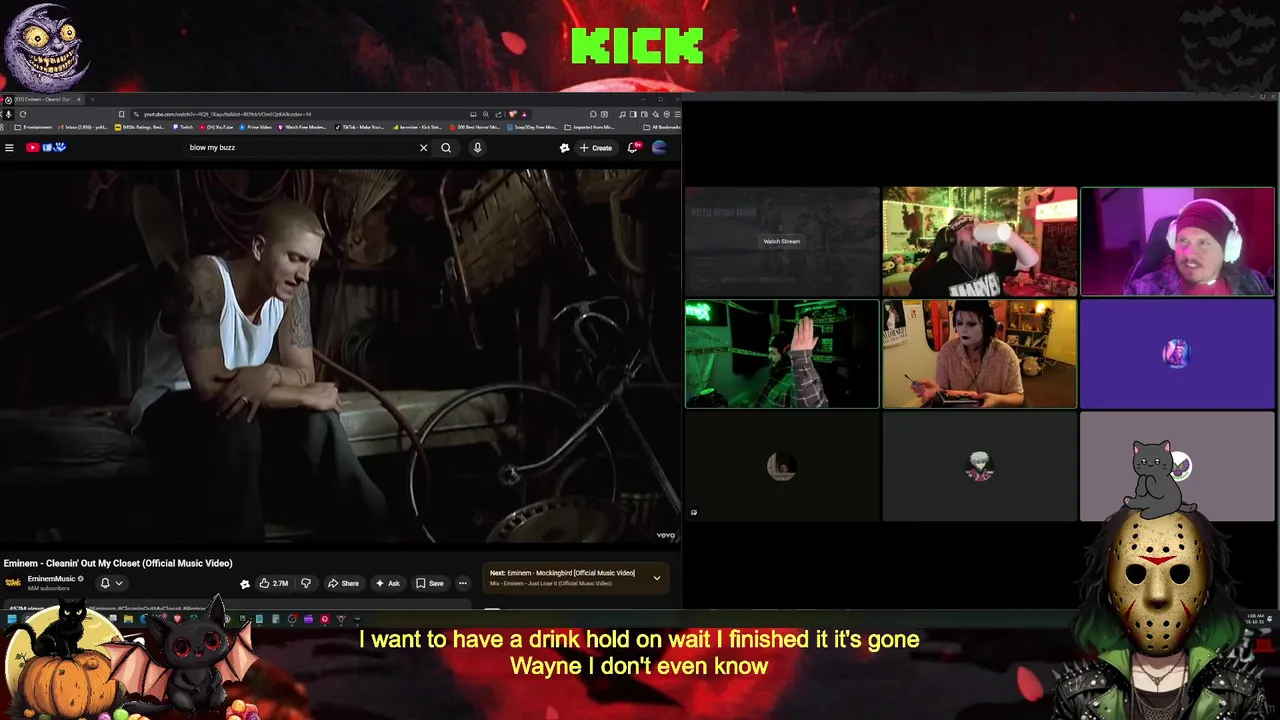Open the Inbox bookmark

85,127
